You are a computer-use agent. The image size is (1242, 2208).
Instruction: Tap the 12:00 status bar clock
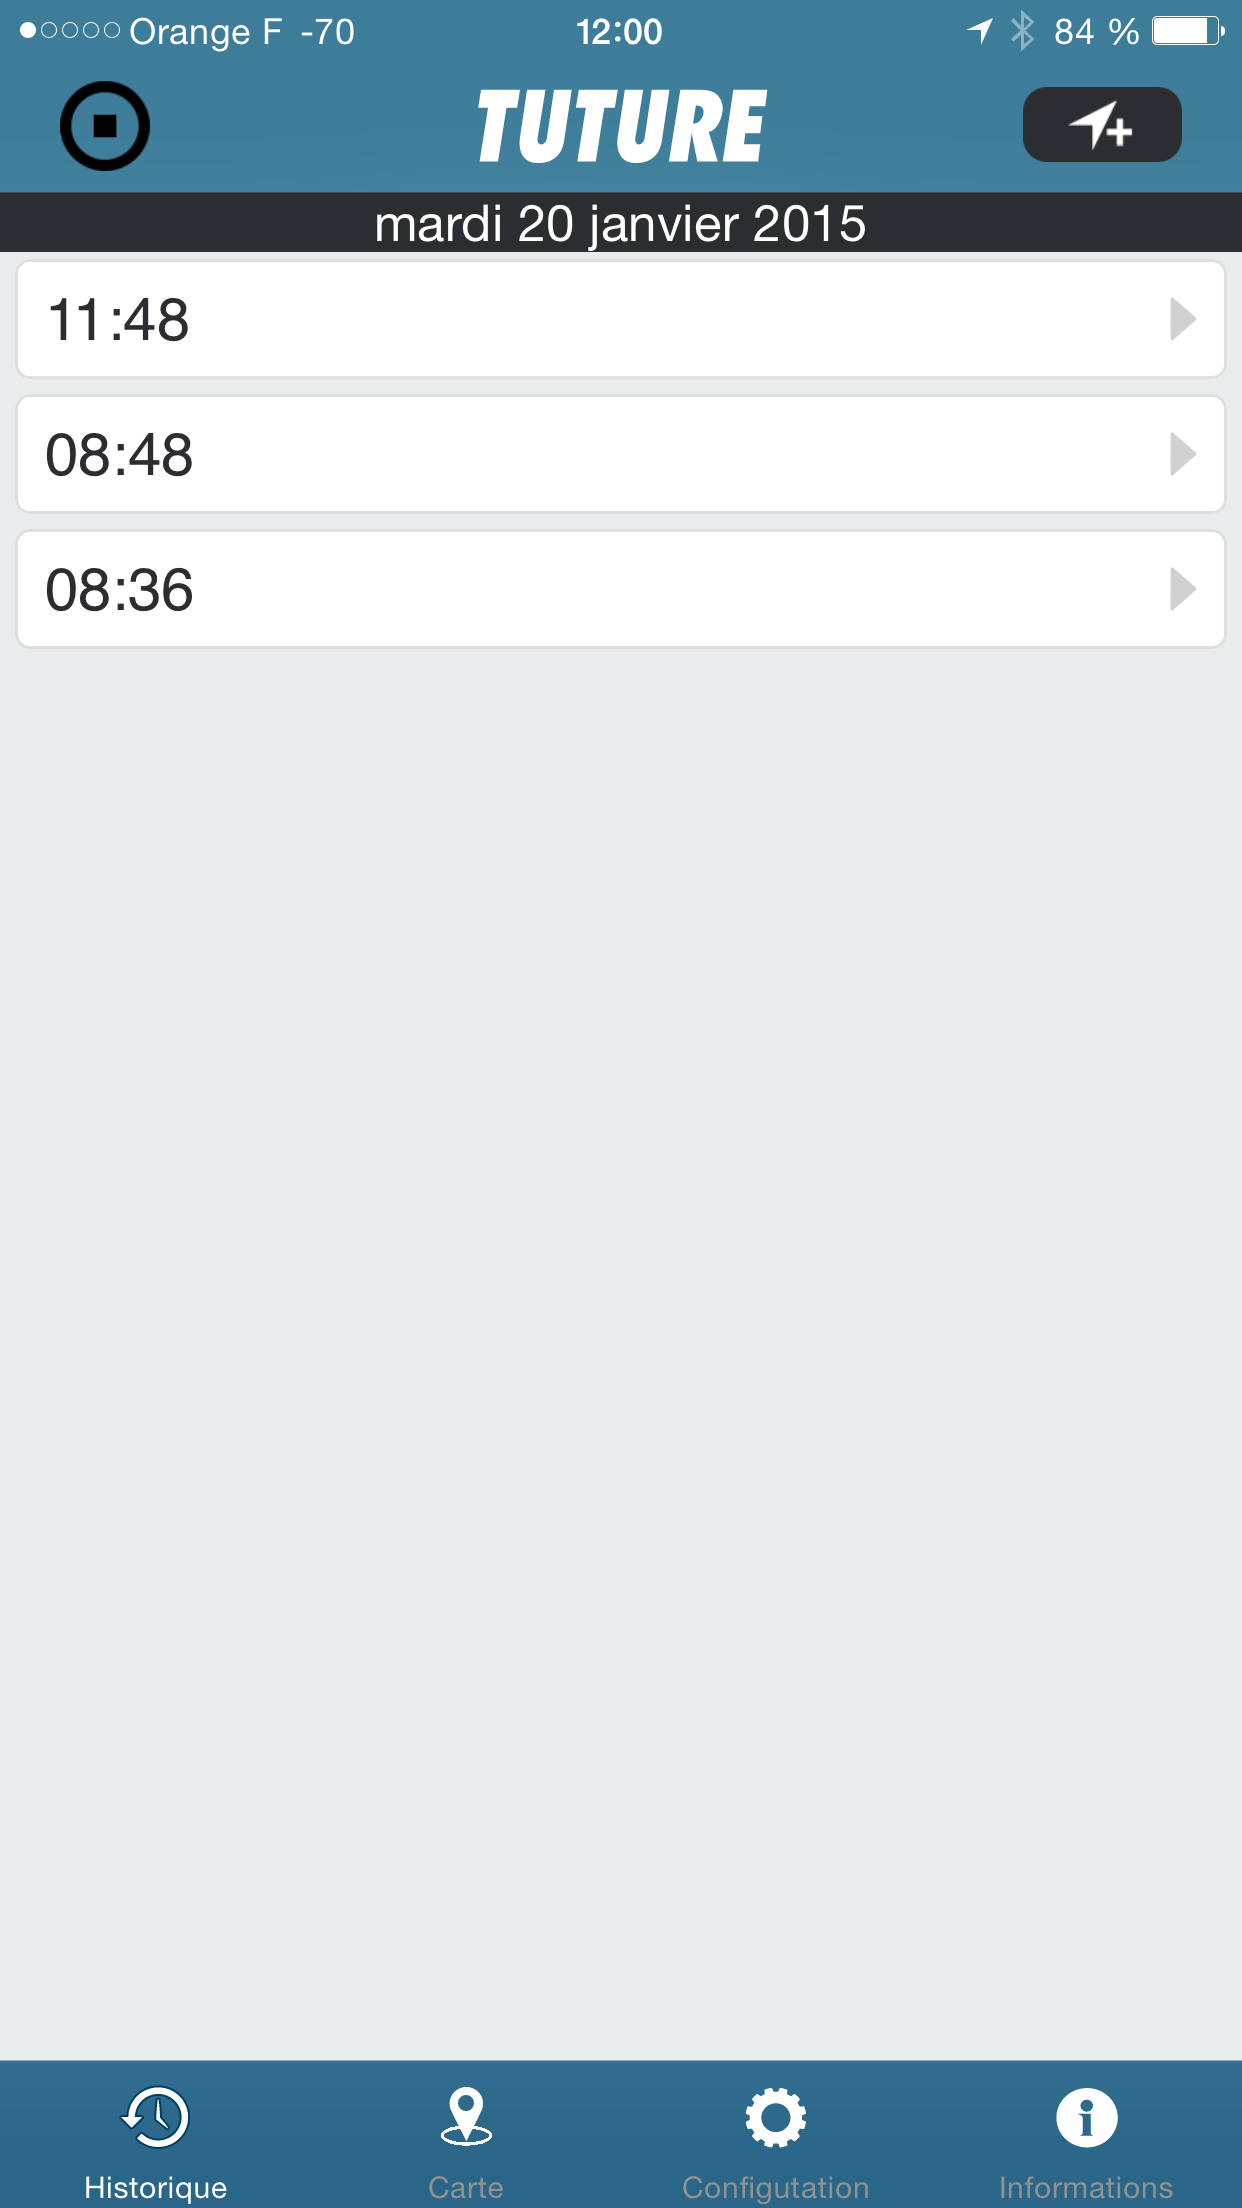[619, 31]
